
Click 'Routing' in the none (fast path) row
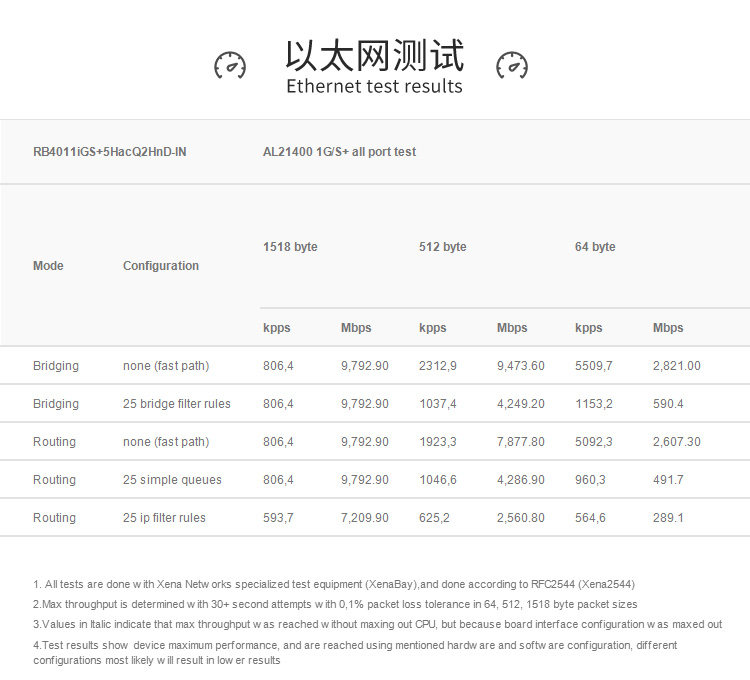pyautogui.click(x=55, y=442)
